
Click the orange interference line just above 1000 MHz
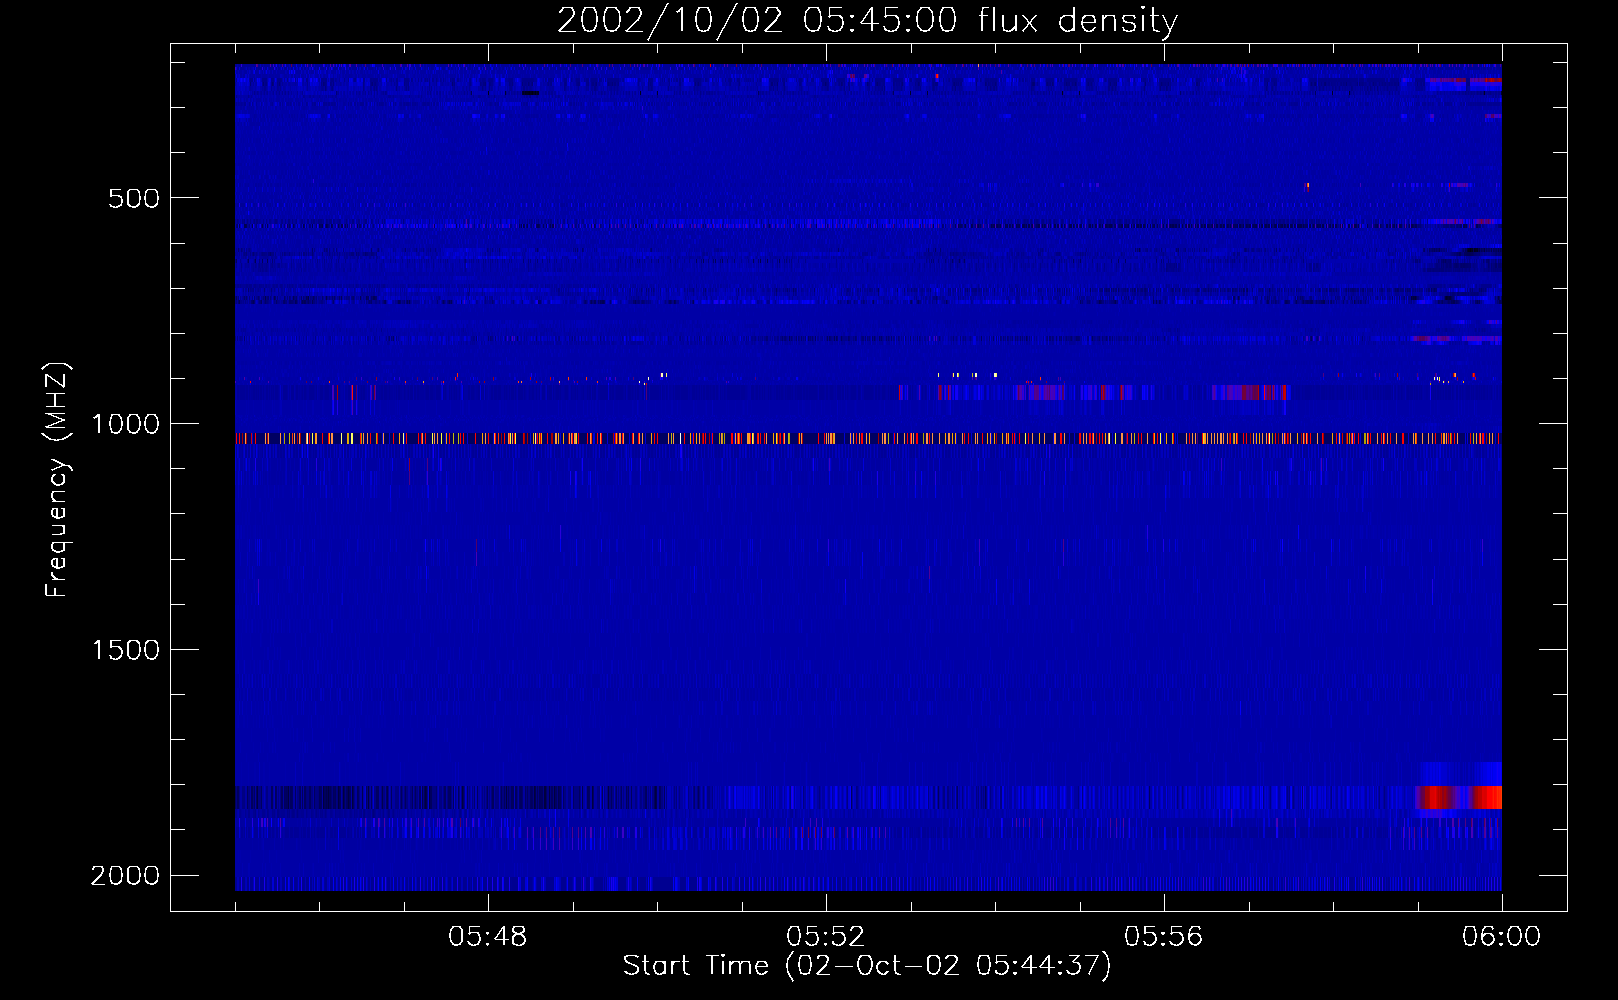pos(868,438)
